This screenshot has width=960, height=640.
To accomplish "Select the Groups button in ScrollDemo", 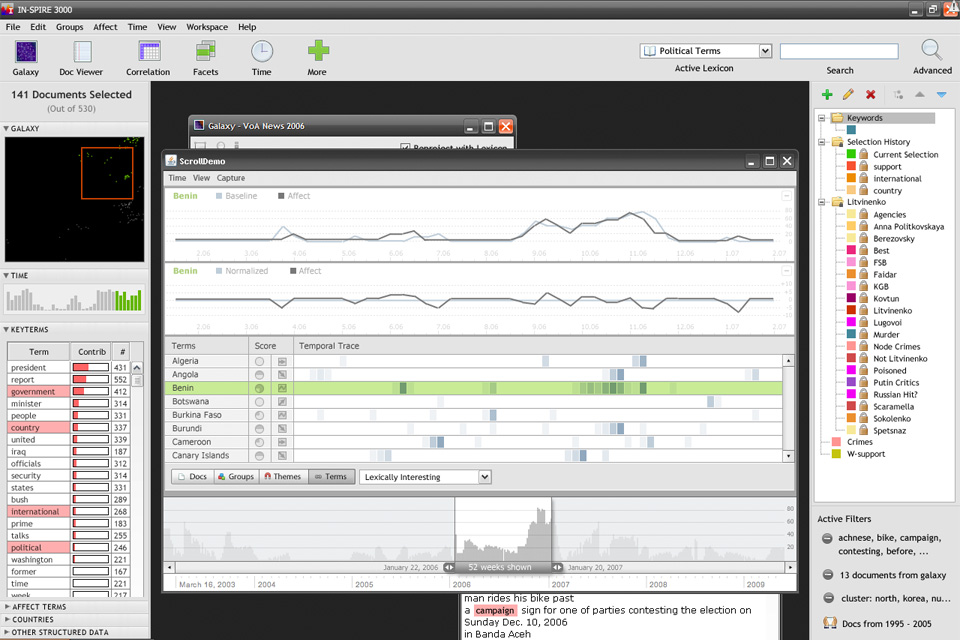I will pos(236,477).
